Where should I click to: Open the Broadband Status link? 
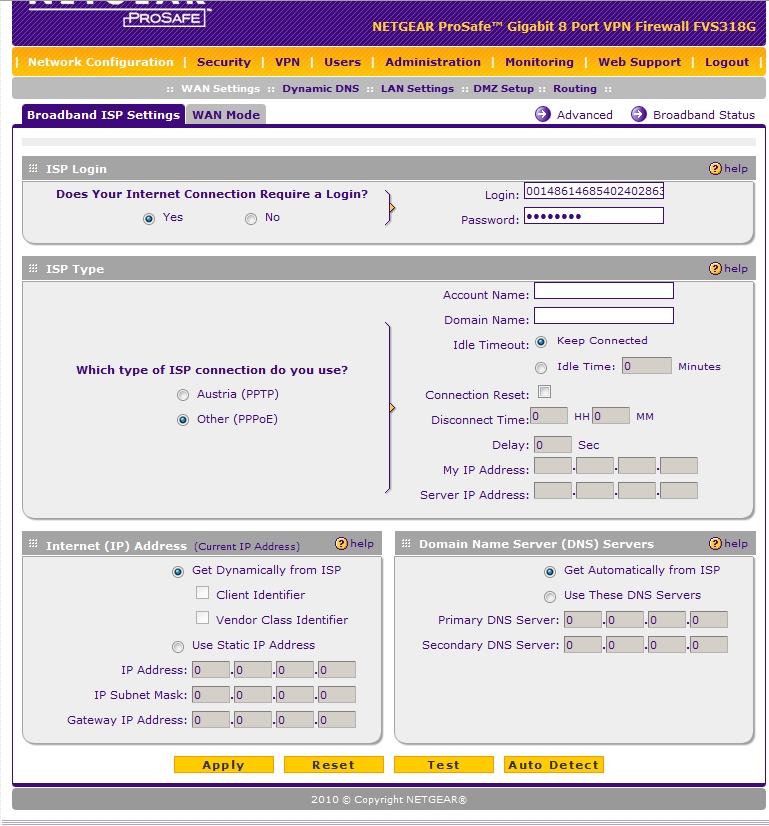[704, 115]
